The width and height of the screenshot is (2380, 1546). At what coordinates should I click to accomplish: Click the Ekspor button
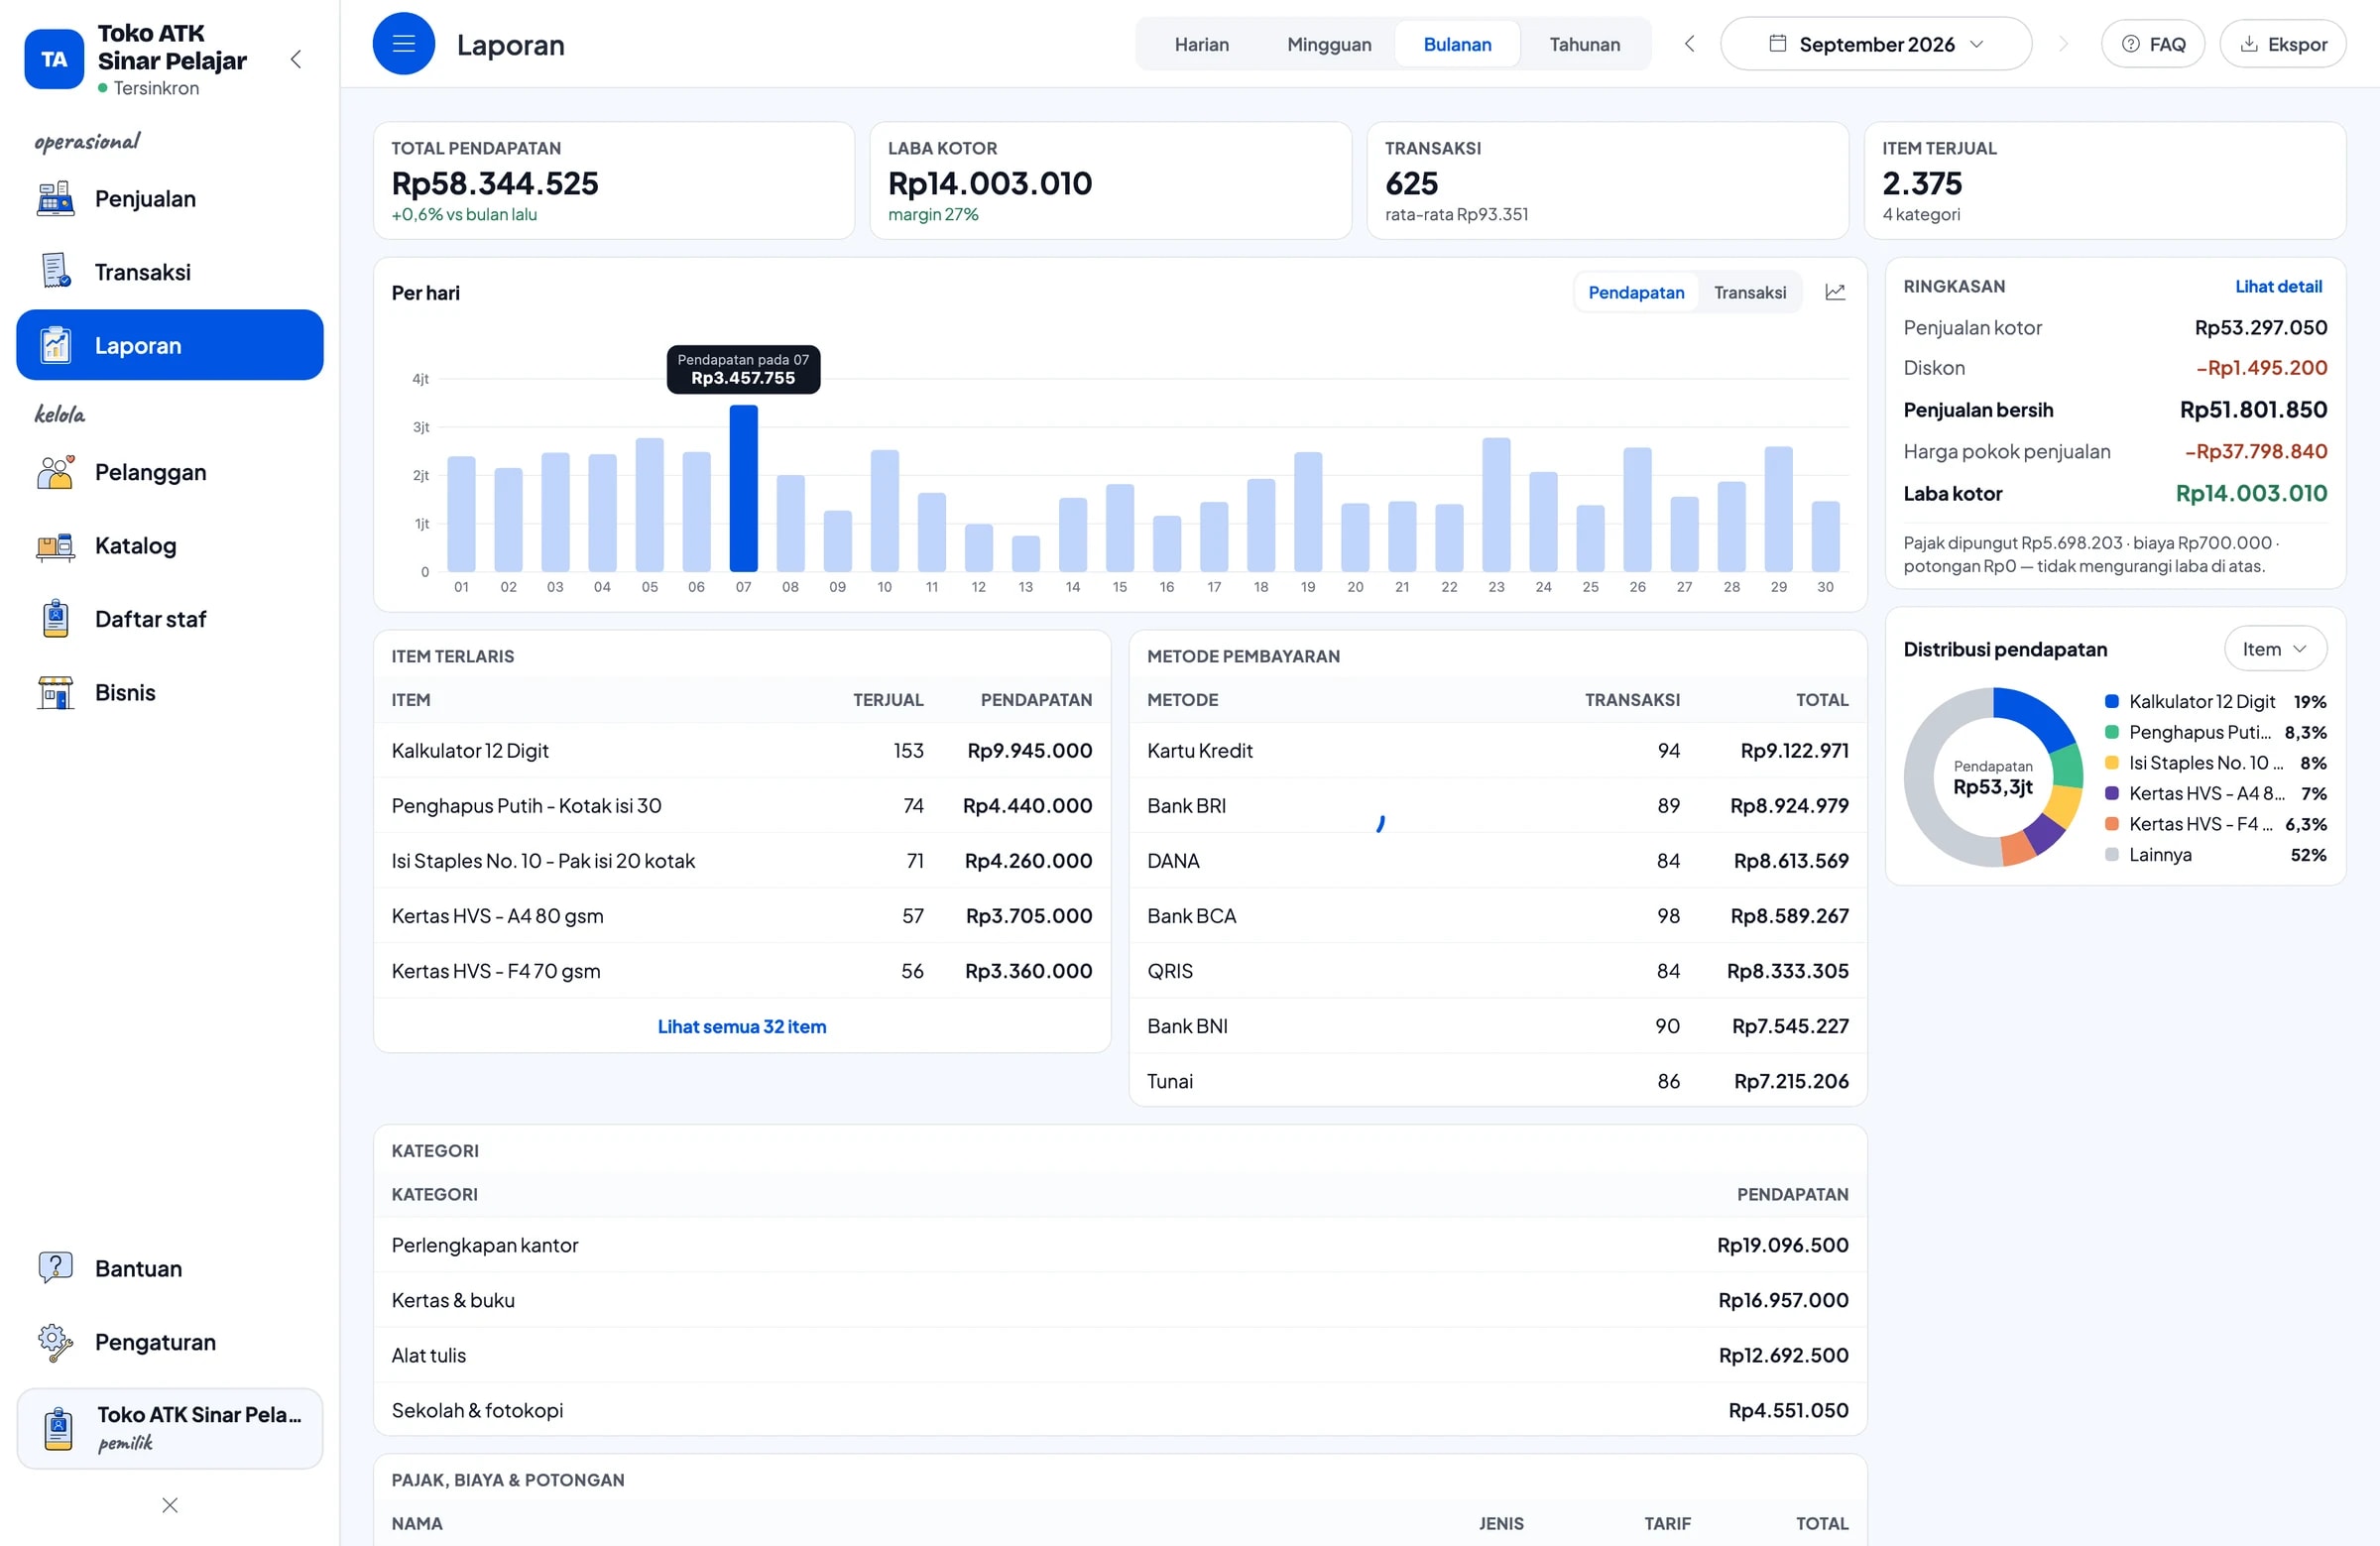pos(2282,44)
